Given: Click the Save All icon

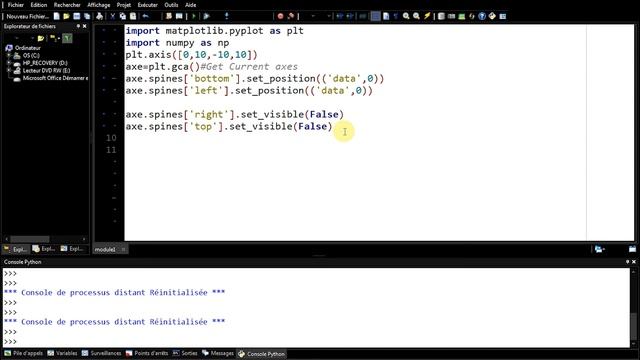Looking at the screenshot, I should point(87,16).
